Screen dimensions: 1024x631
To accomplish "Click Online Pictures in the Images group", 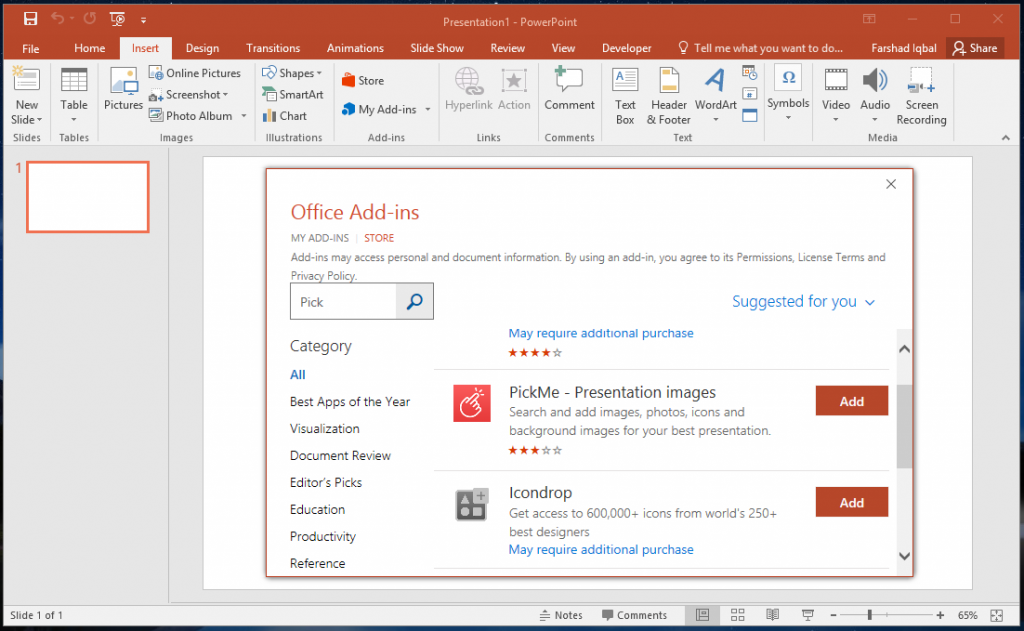I will point(195,73).
